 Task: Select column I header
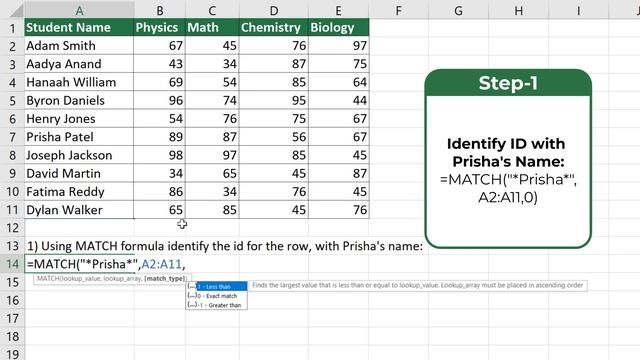point(578,10)
